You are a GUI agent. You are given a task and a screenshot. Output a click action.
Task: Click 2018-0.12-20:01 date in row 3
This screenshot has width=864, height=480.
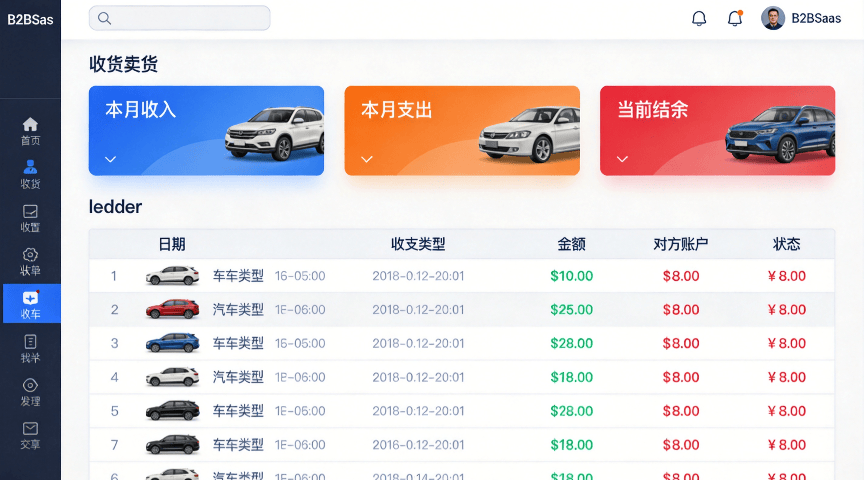[x=418, y=343]
